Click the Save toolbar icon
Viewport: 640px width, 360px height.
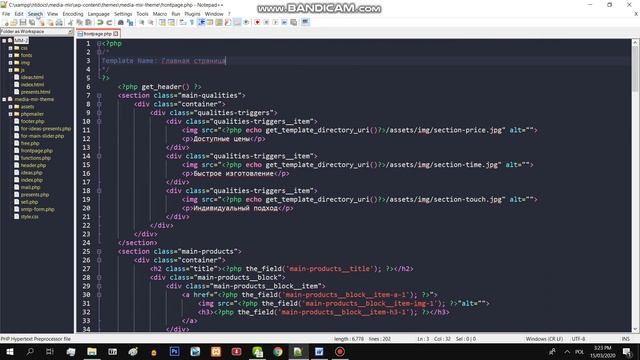(x=23, y=22)
